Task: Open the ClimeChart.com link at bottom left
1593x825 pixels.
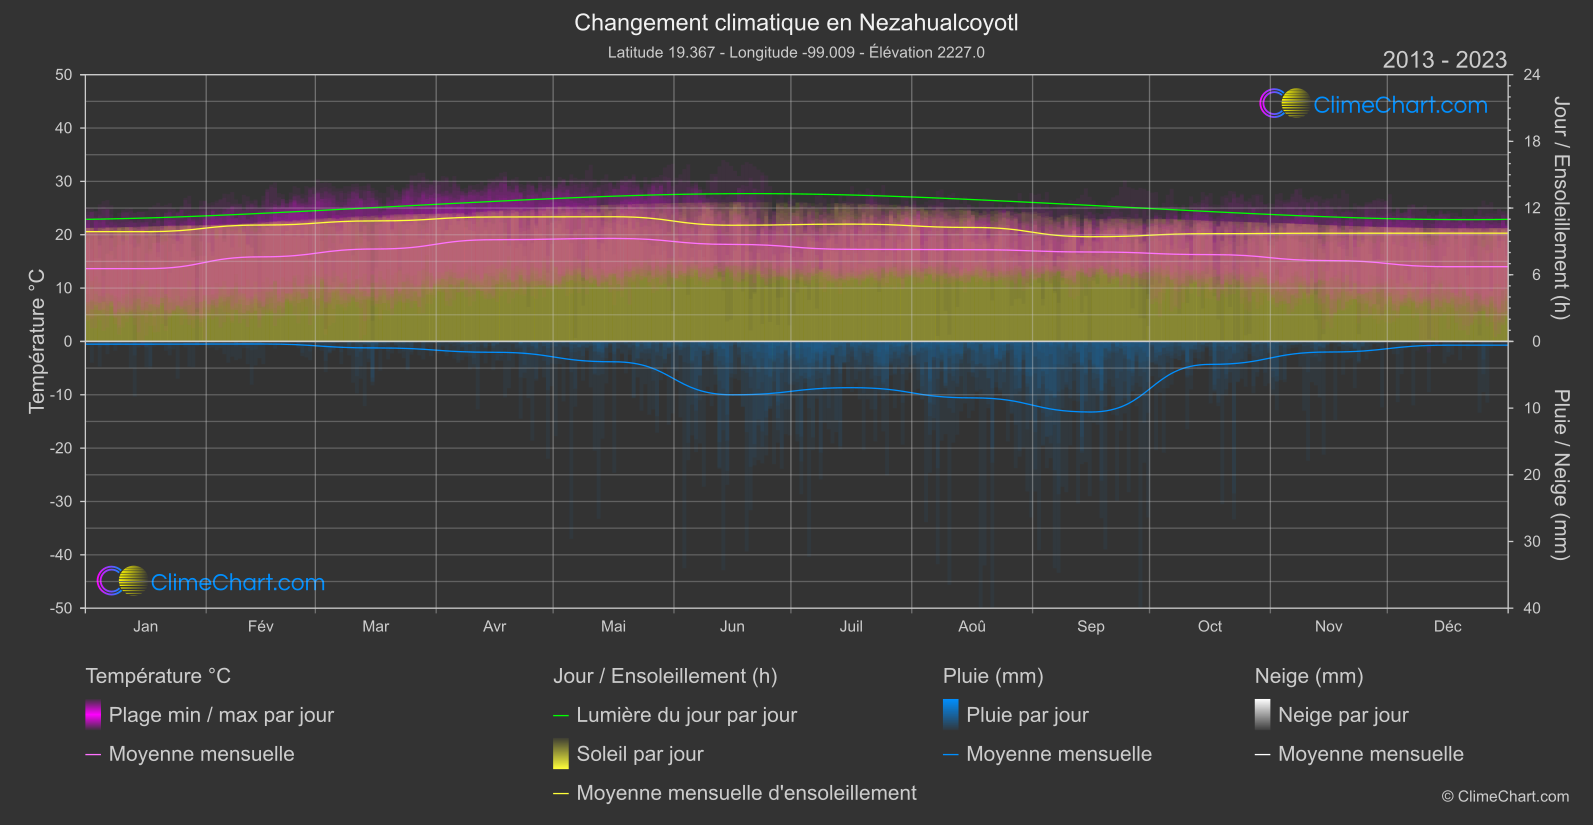Action: 237,583
